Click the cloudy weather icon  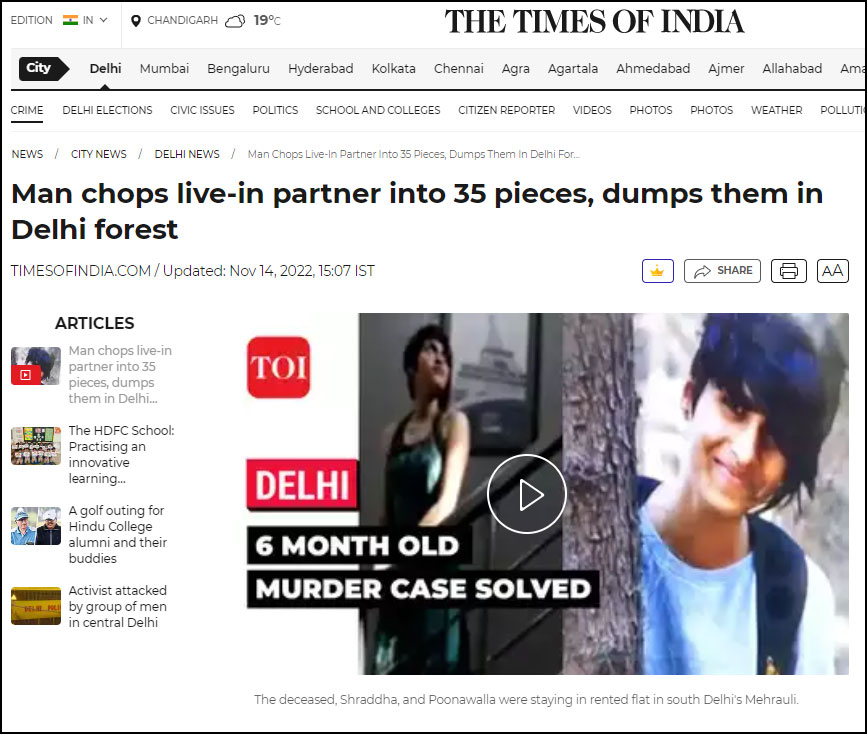click(235, 21)
